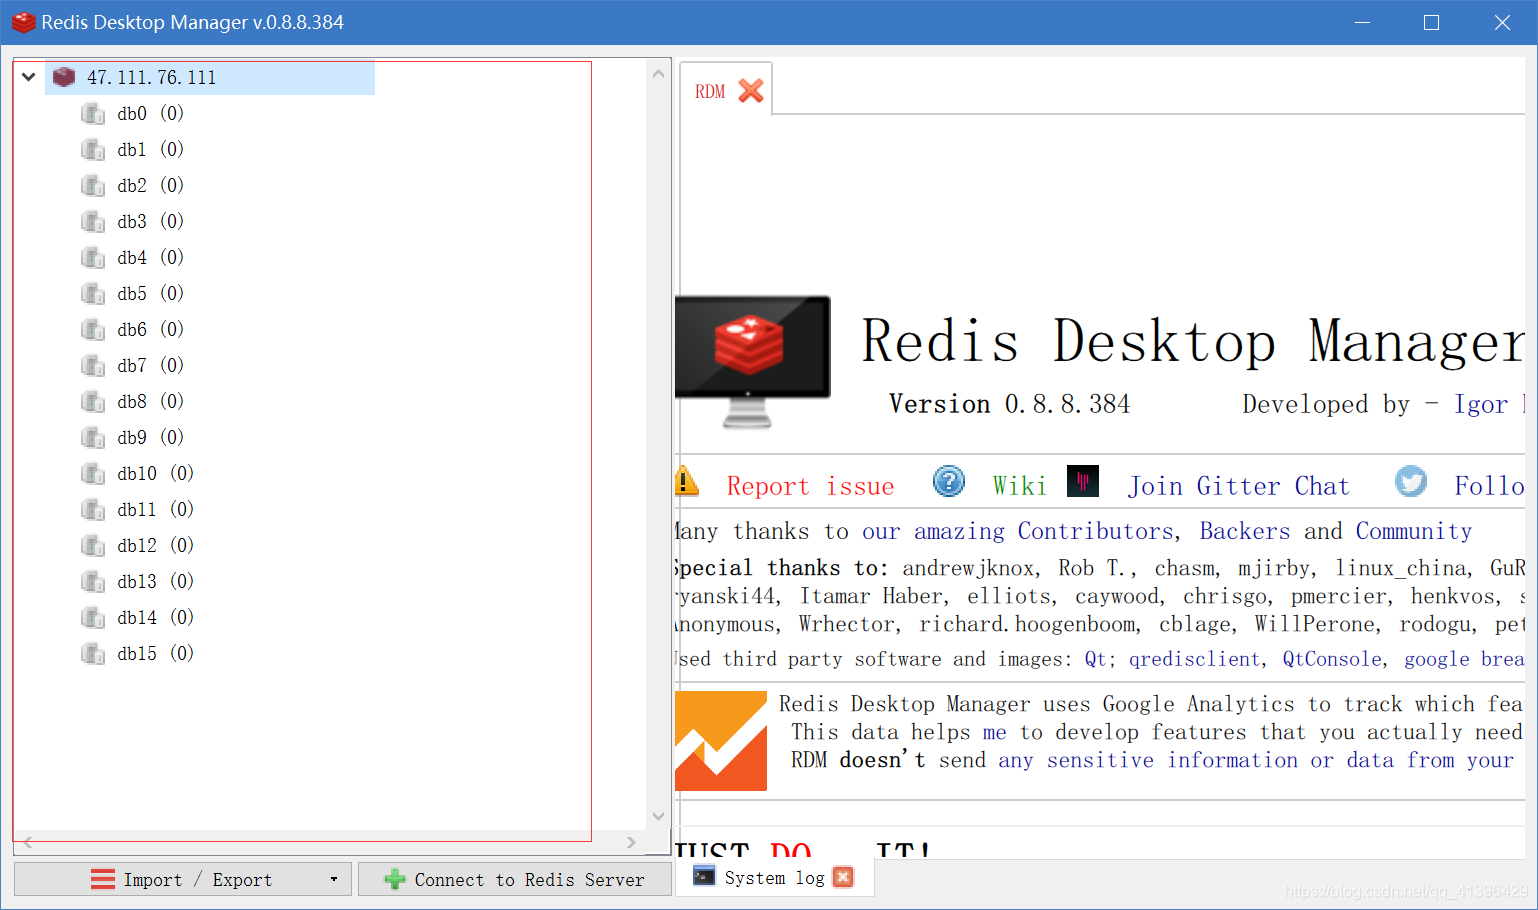
Task: Click the tree panel scroll up arrow
Action: [658, 73]
